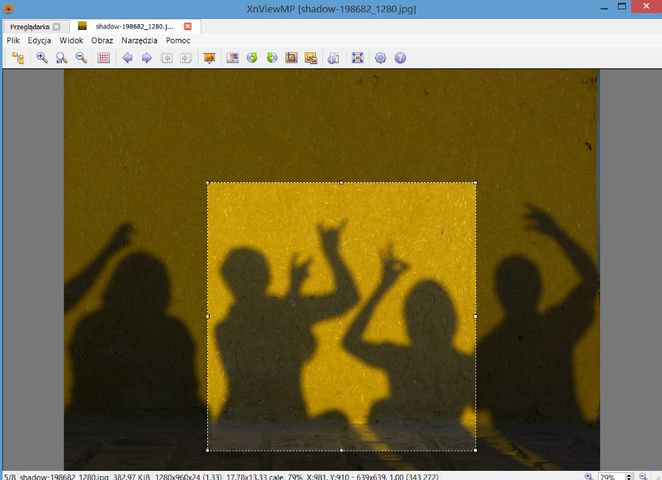This screenshot has height=480, width=662.
Task: Go to next image with right arrow
Action: (146, 58)
